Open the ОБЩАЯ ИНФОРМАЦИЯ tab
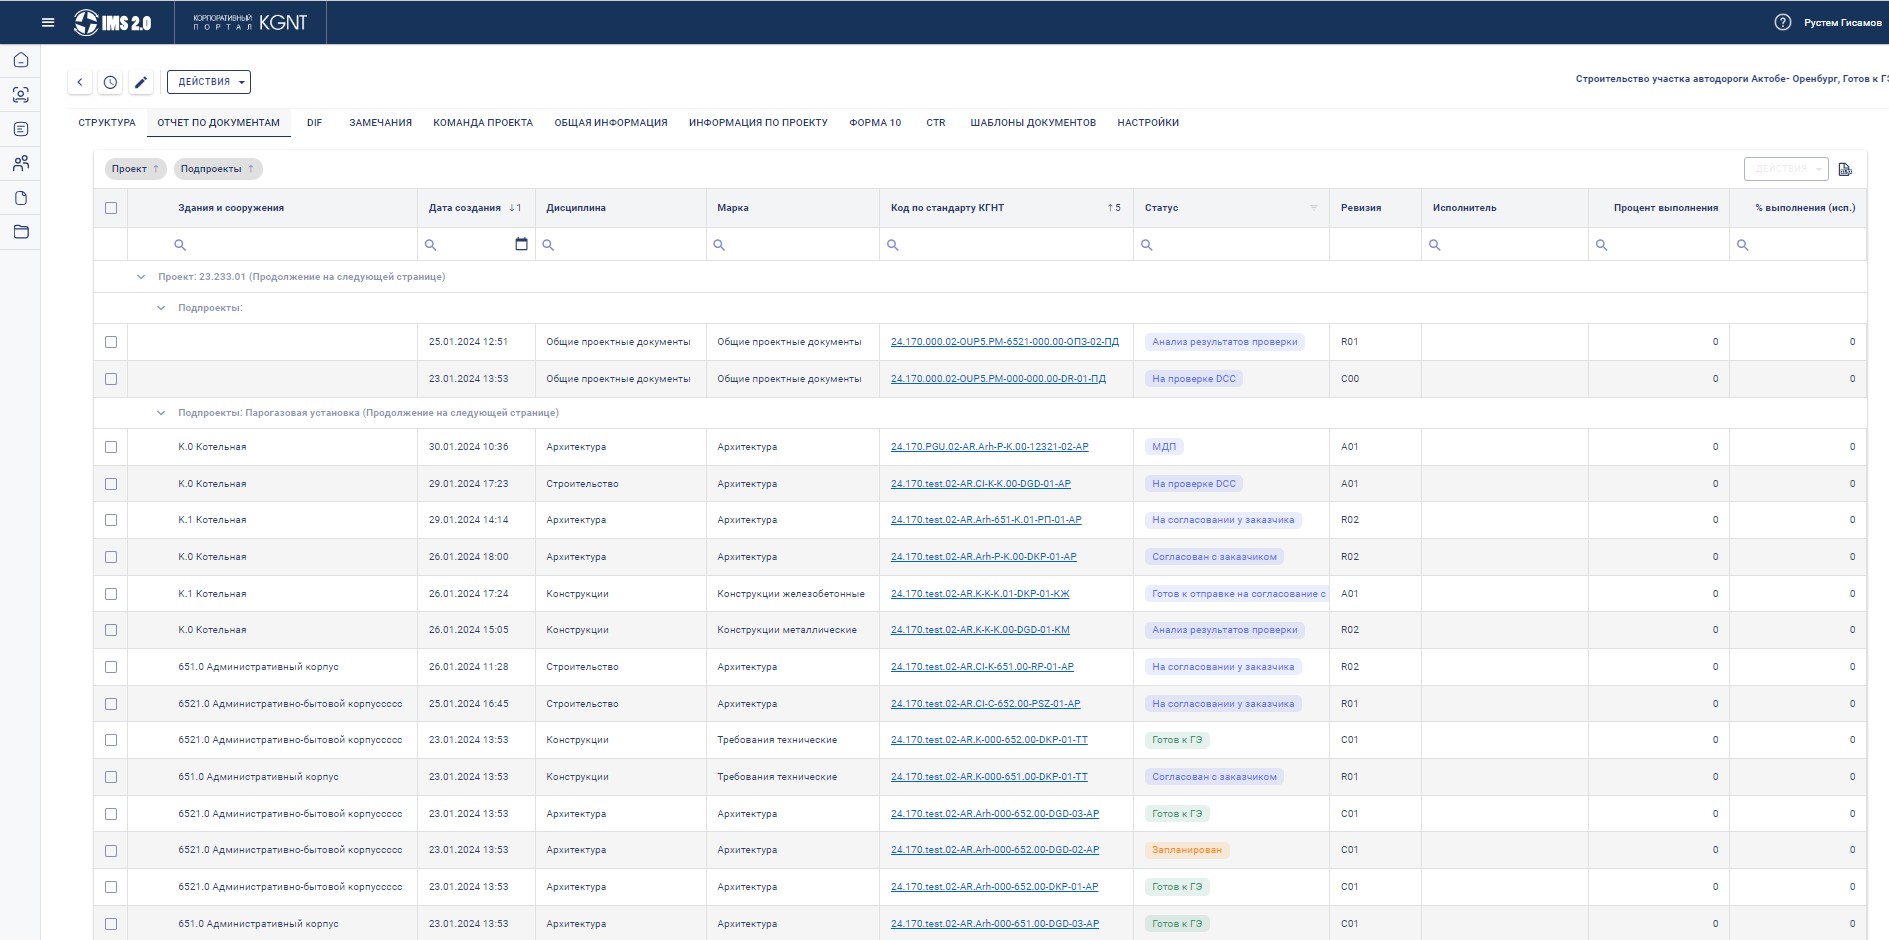The width and height of the screenshot is (1889, 940). [611, 123]
